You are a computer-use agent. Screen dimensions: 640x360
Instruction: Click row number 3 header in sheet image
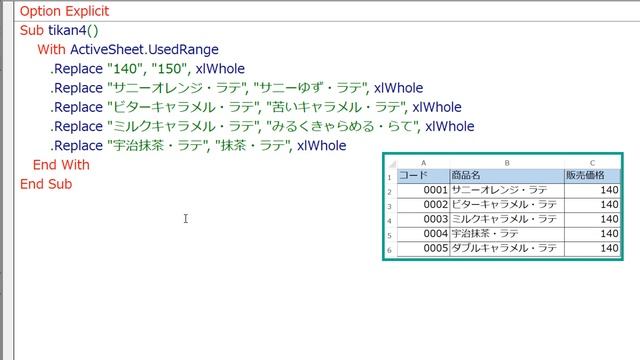tap(390, 206)
